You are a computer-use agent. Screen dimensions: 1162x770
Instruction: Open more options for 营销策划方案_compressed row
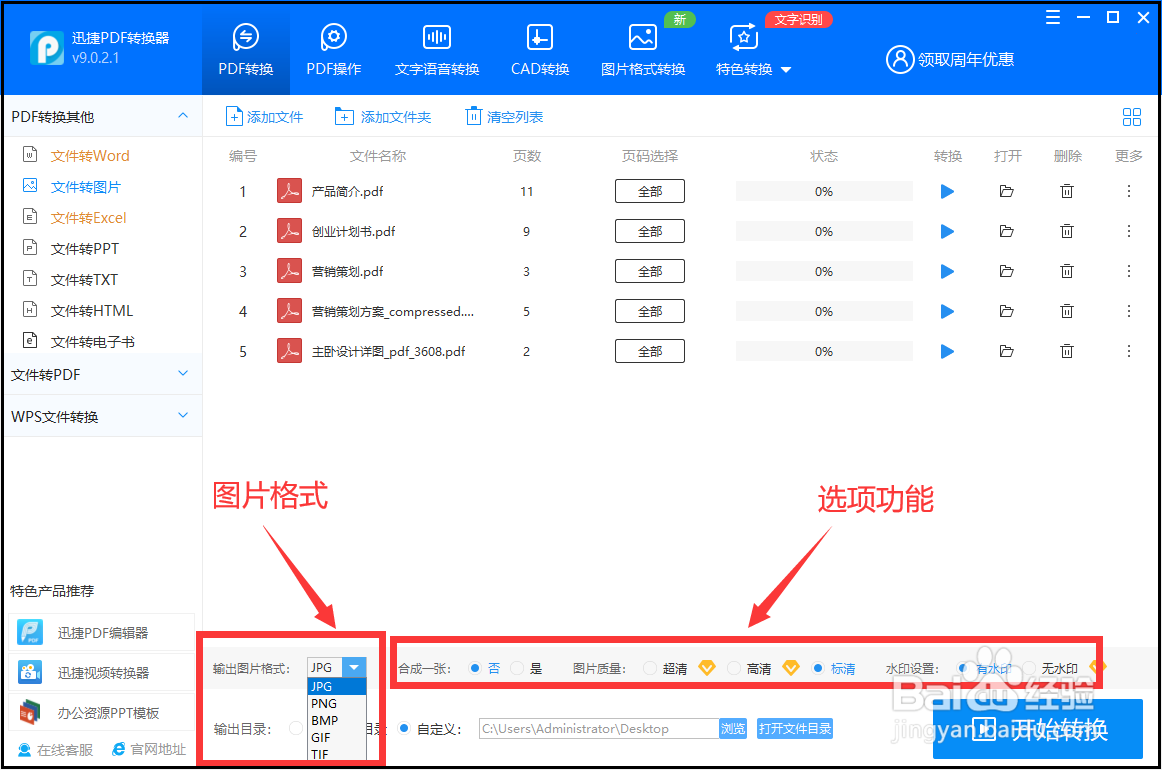[x=1129, y=312]
